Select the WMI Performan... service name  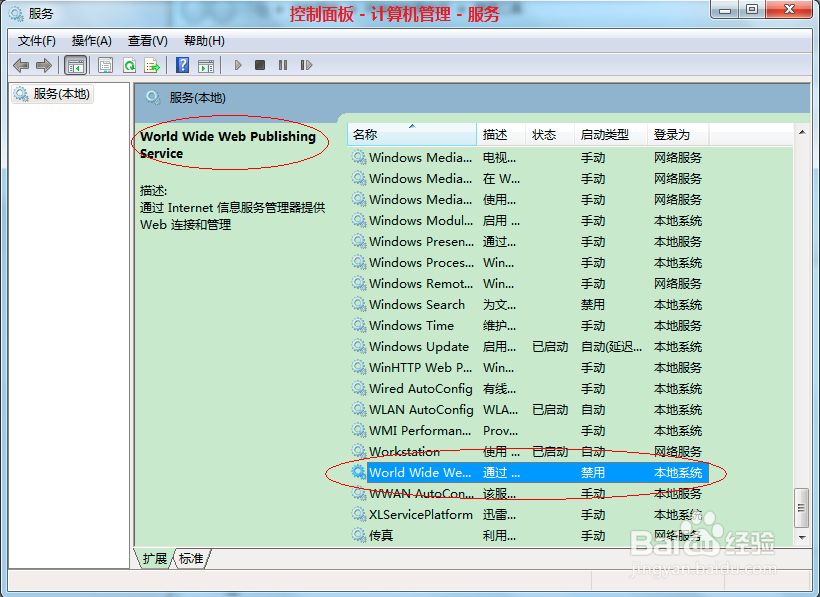pyautogui.click(x=420, y=430)
